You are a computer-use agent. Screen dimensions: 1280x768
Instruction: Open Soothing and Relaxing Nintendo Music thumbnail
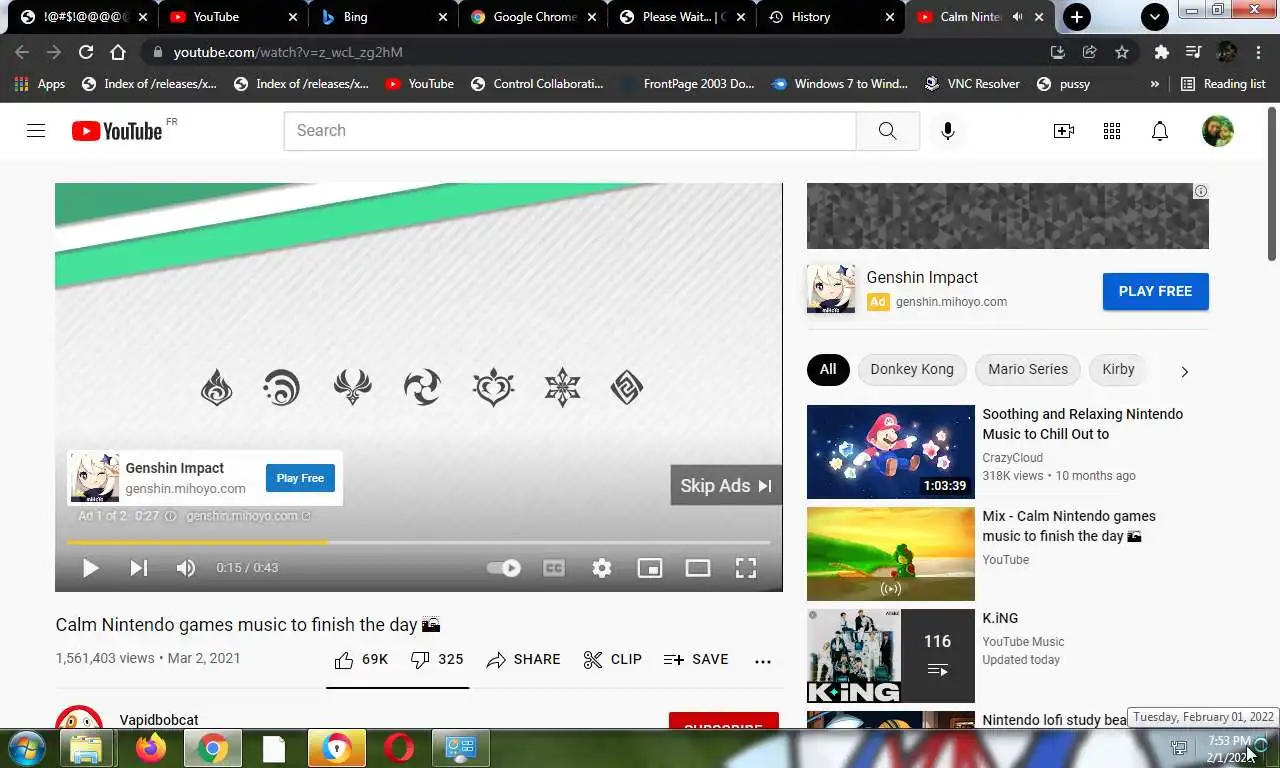pos(891,452)
